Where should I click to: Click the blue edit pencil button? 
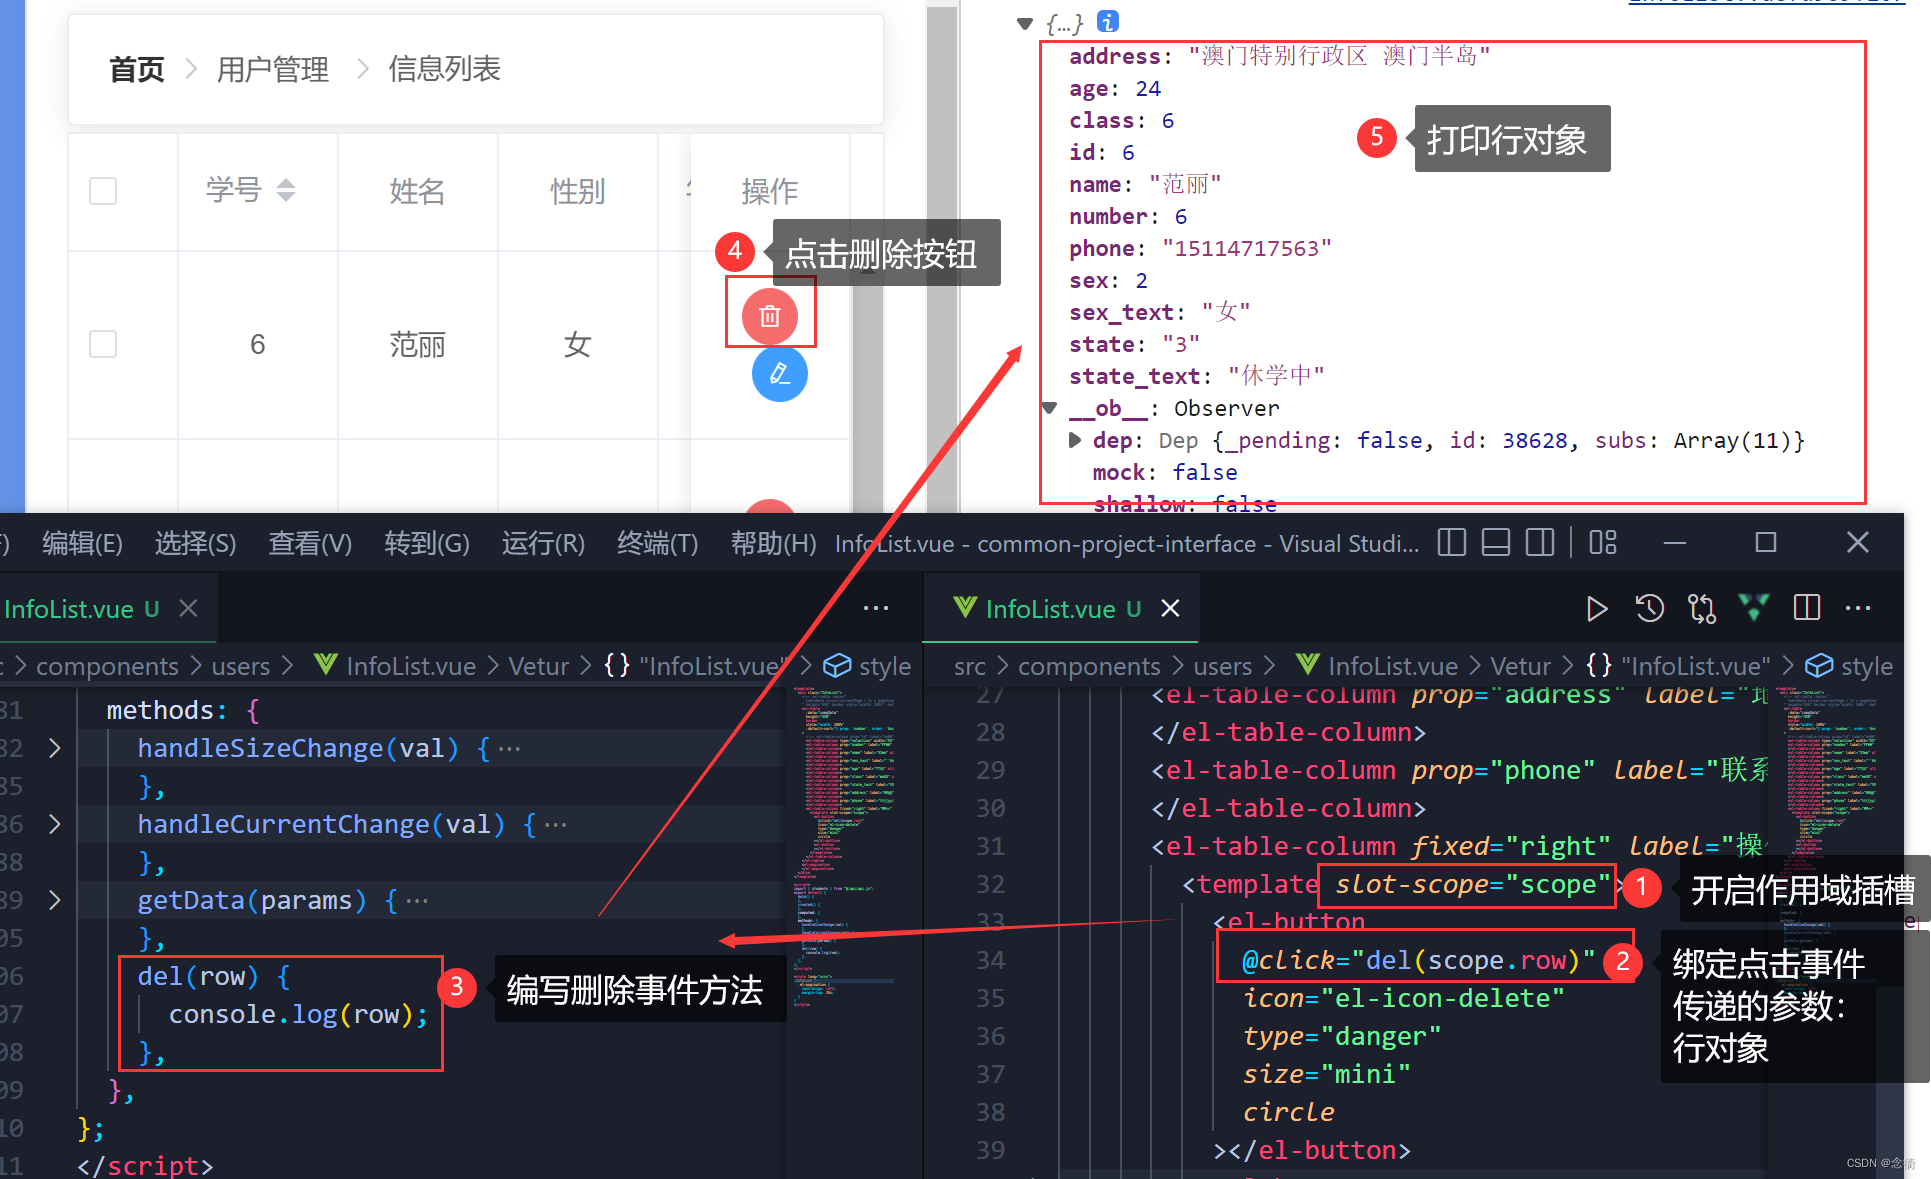(779, 374)
